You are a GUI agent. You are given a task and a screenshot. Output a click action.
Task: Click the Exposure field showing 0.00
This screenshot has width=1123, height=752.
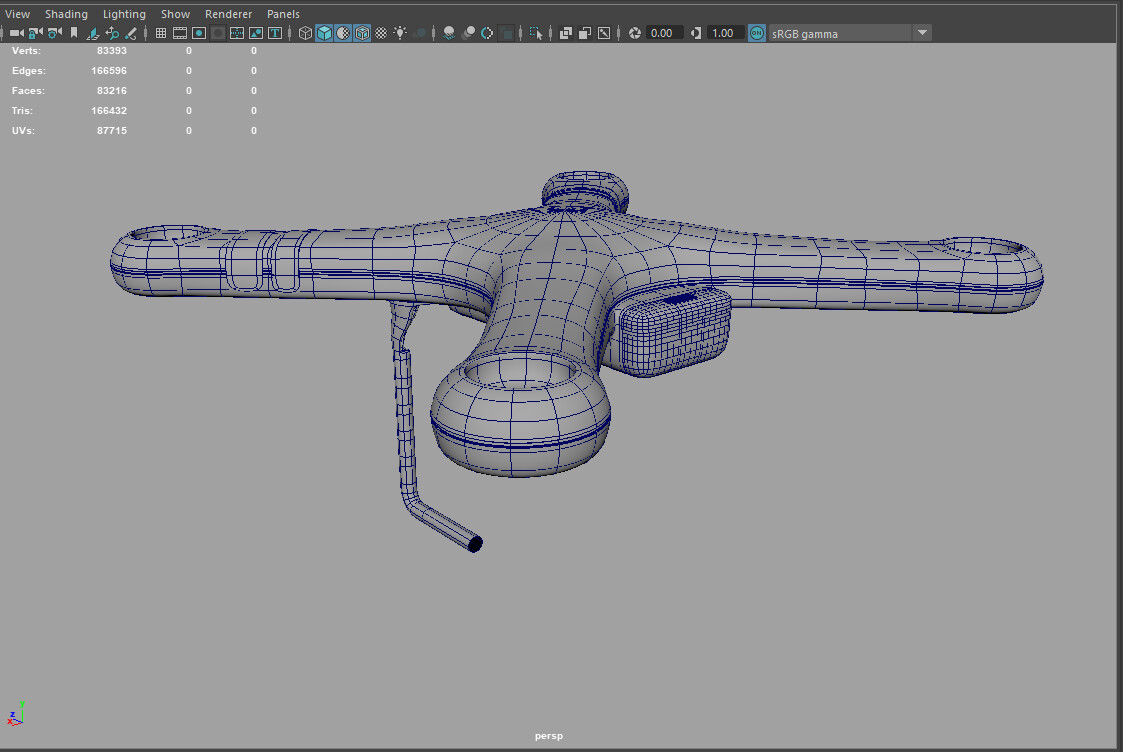coord(663,33)
